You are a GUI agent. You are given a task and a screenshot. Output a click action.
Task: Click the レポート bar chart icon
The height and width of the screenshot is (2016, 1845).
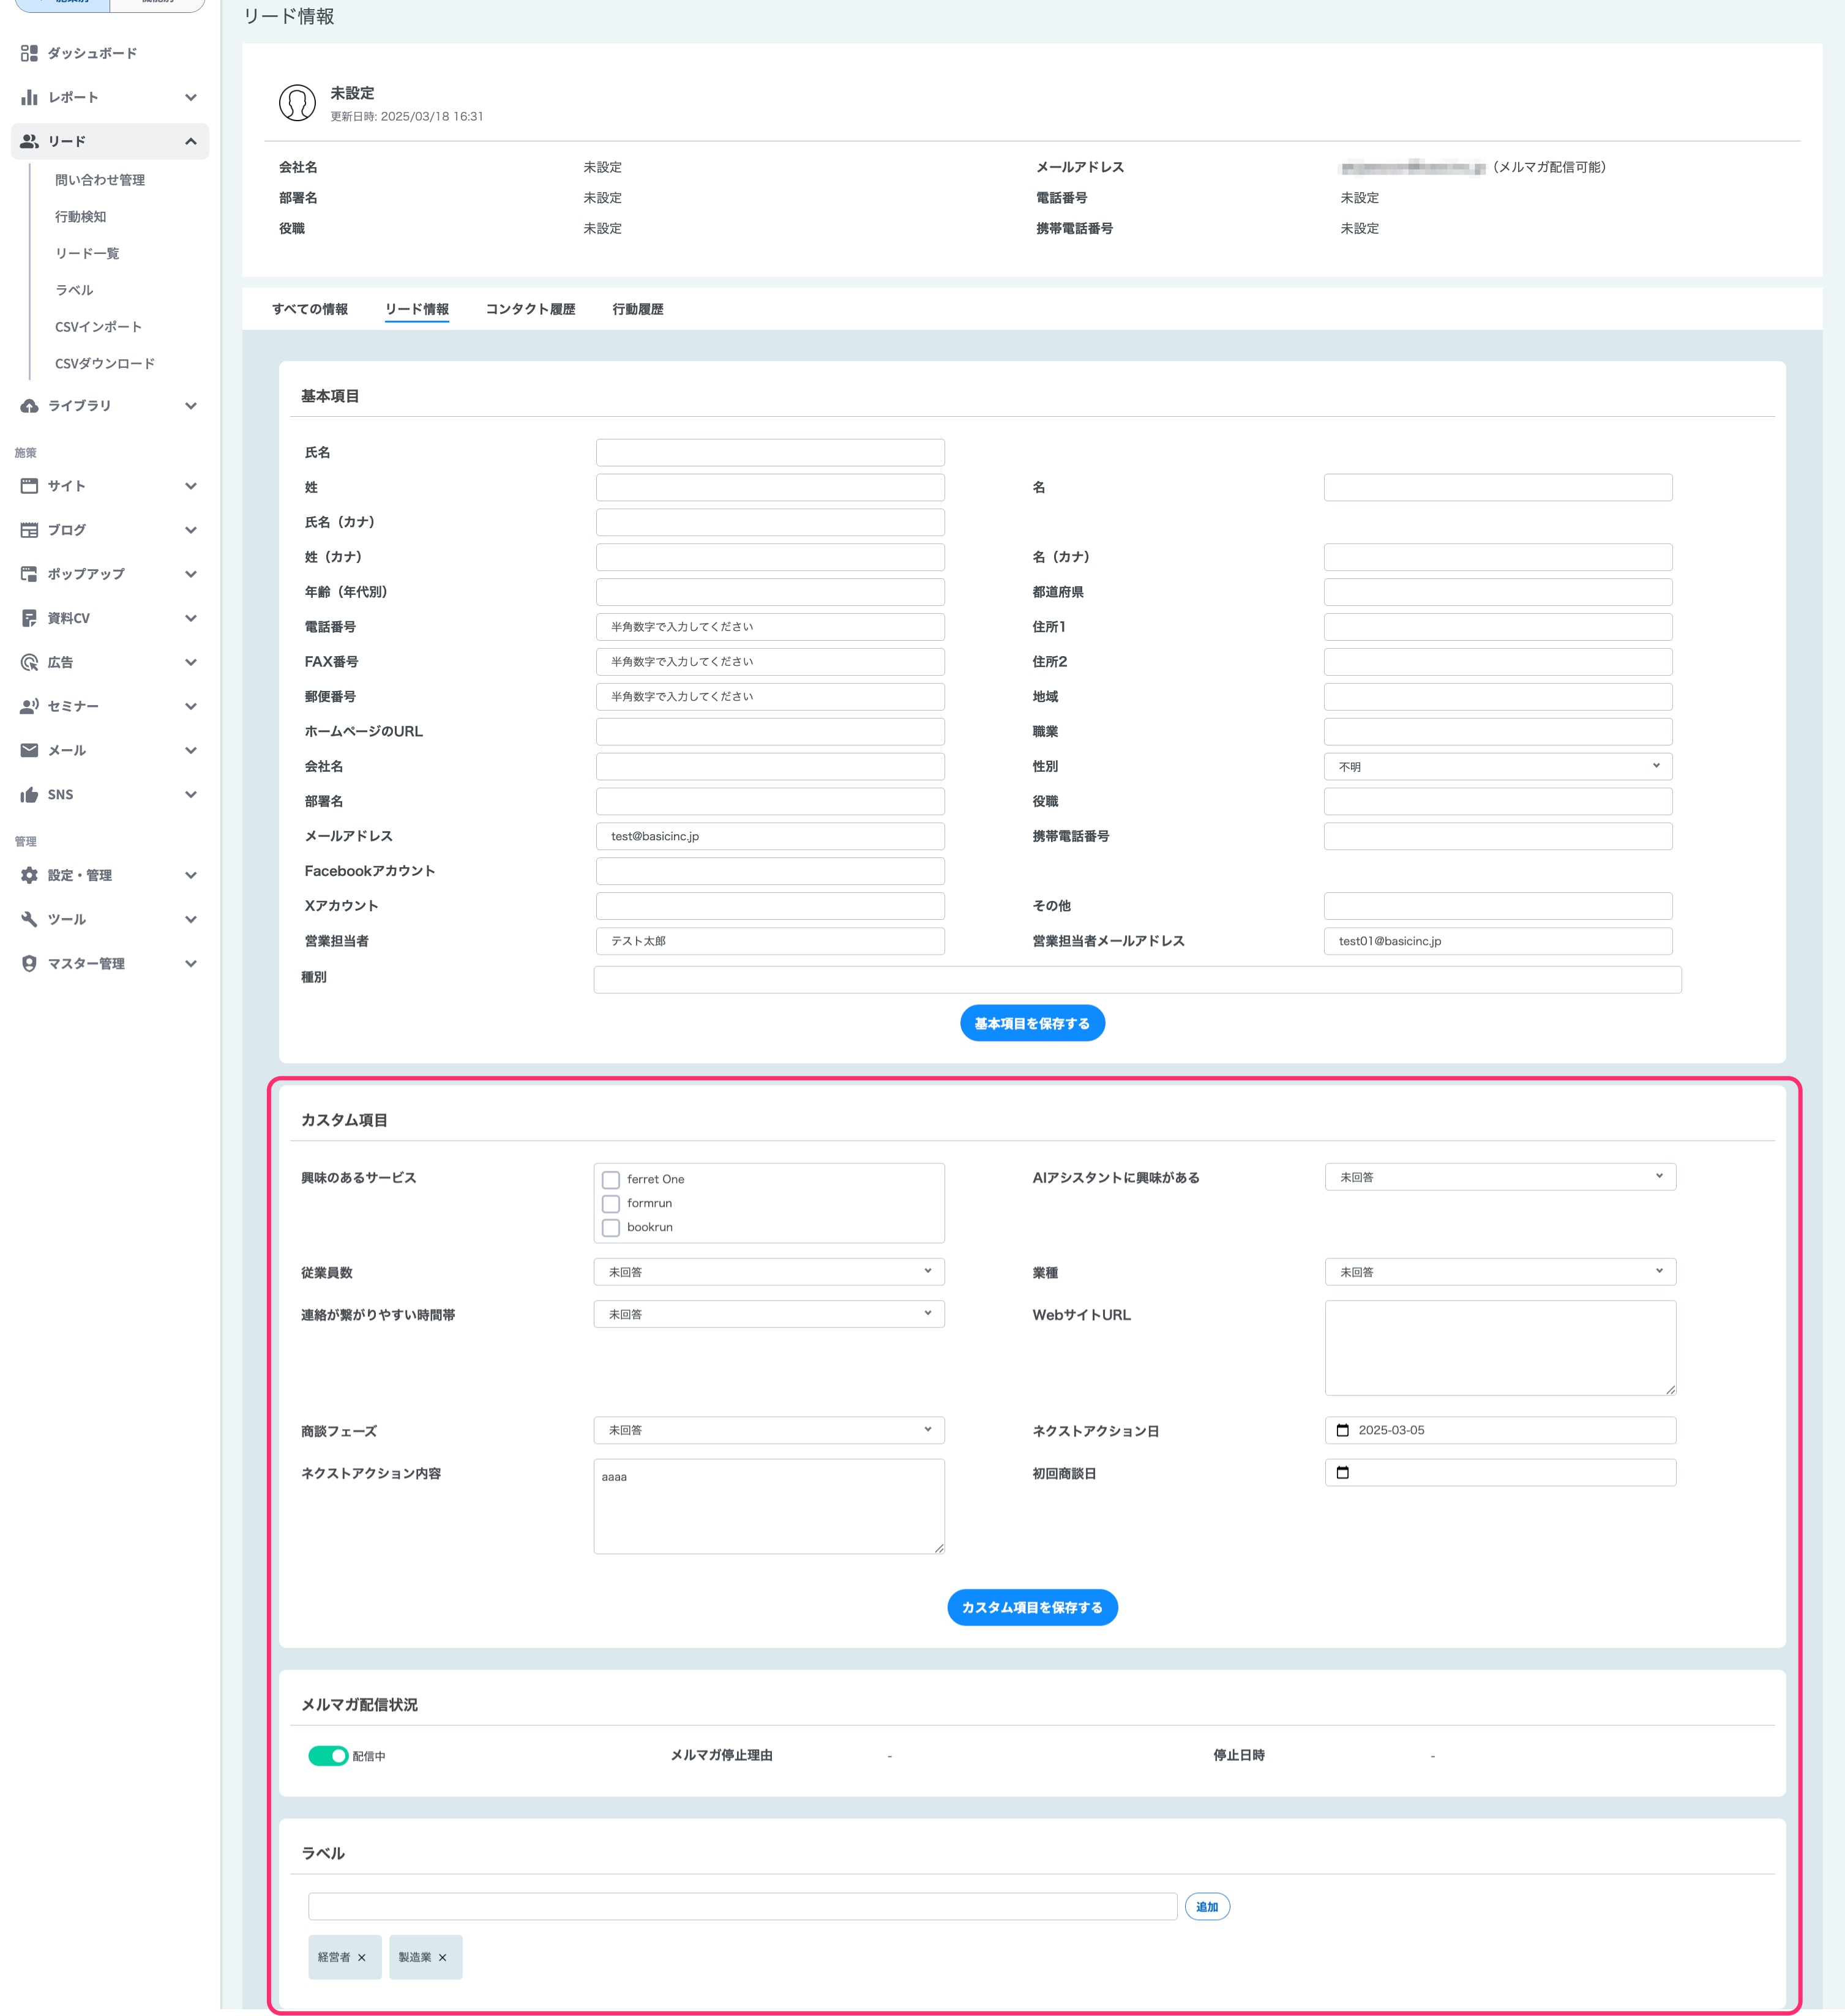(x=29, y=97)
